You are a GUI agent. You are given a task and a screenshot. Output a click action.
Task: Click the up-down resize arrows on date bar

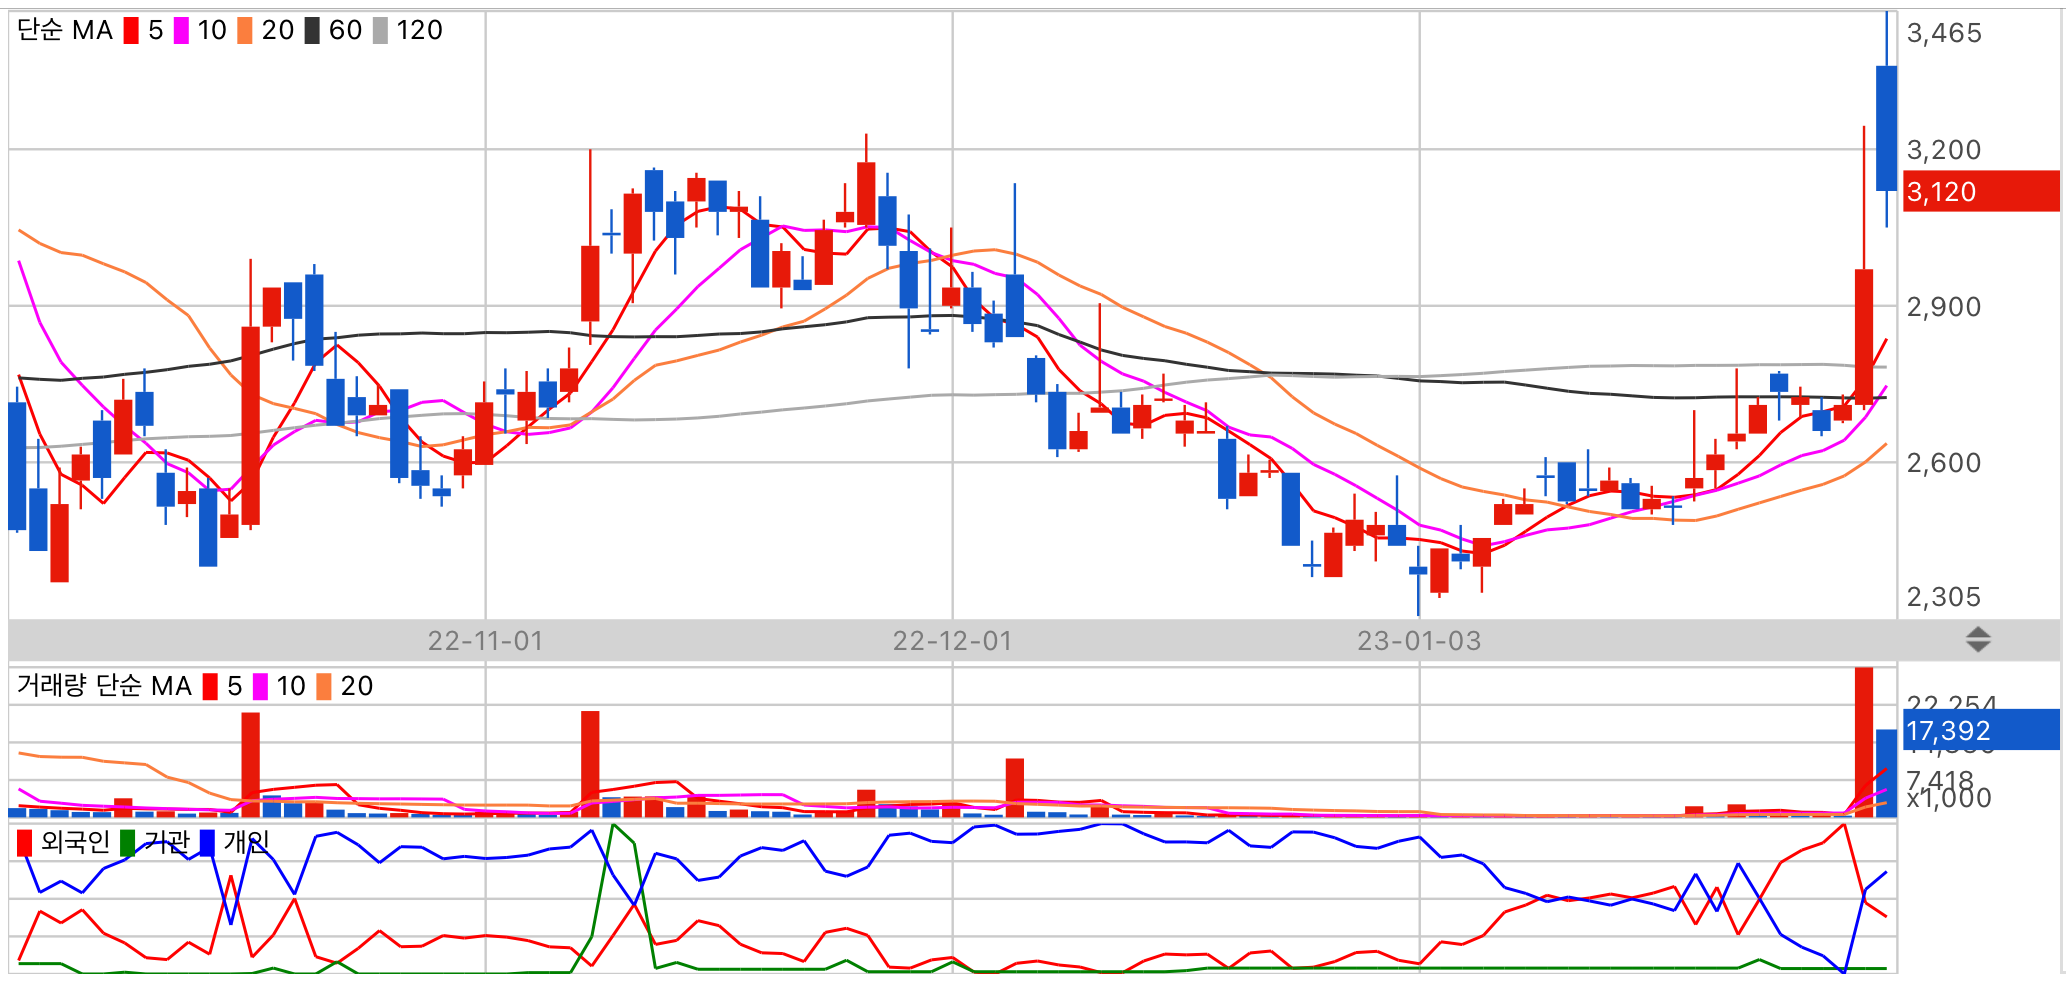tap(1978, 640)
